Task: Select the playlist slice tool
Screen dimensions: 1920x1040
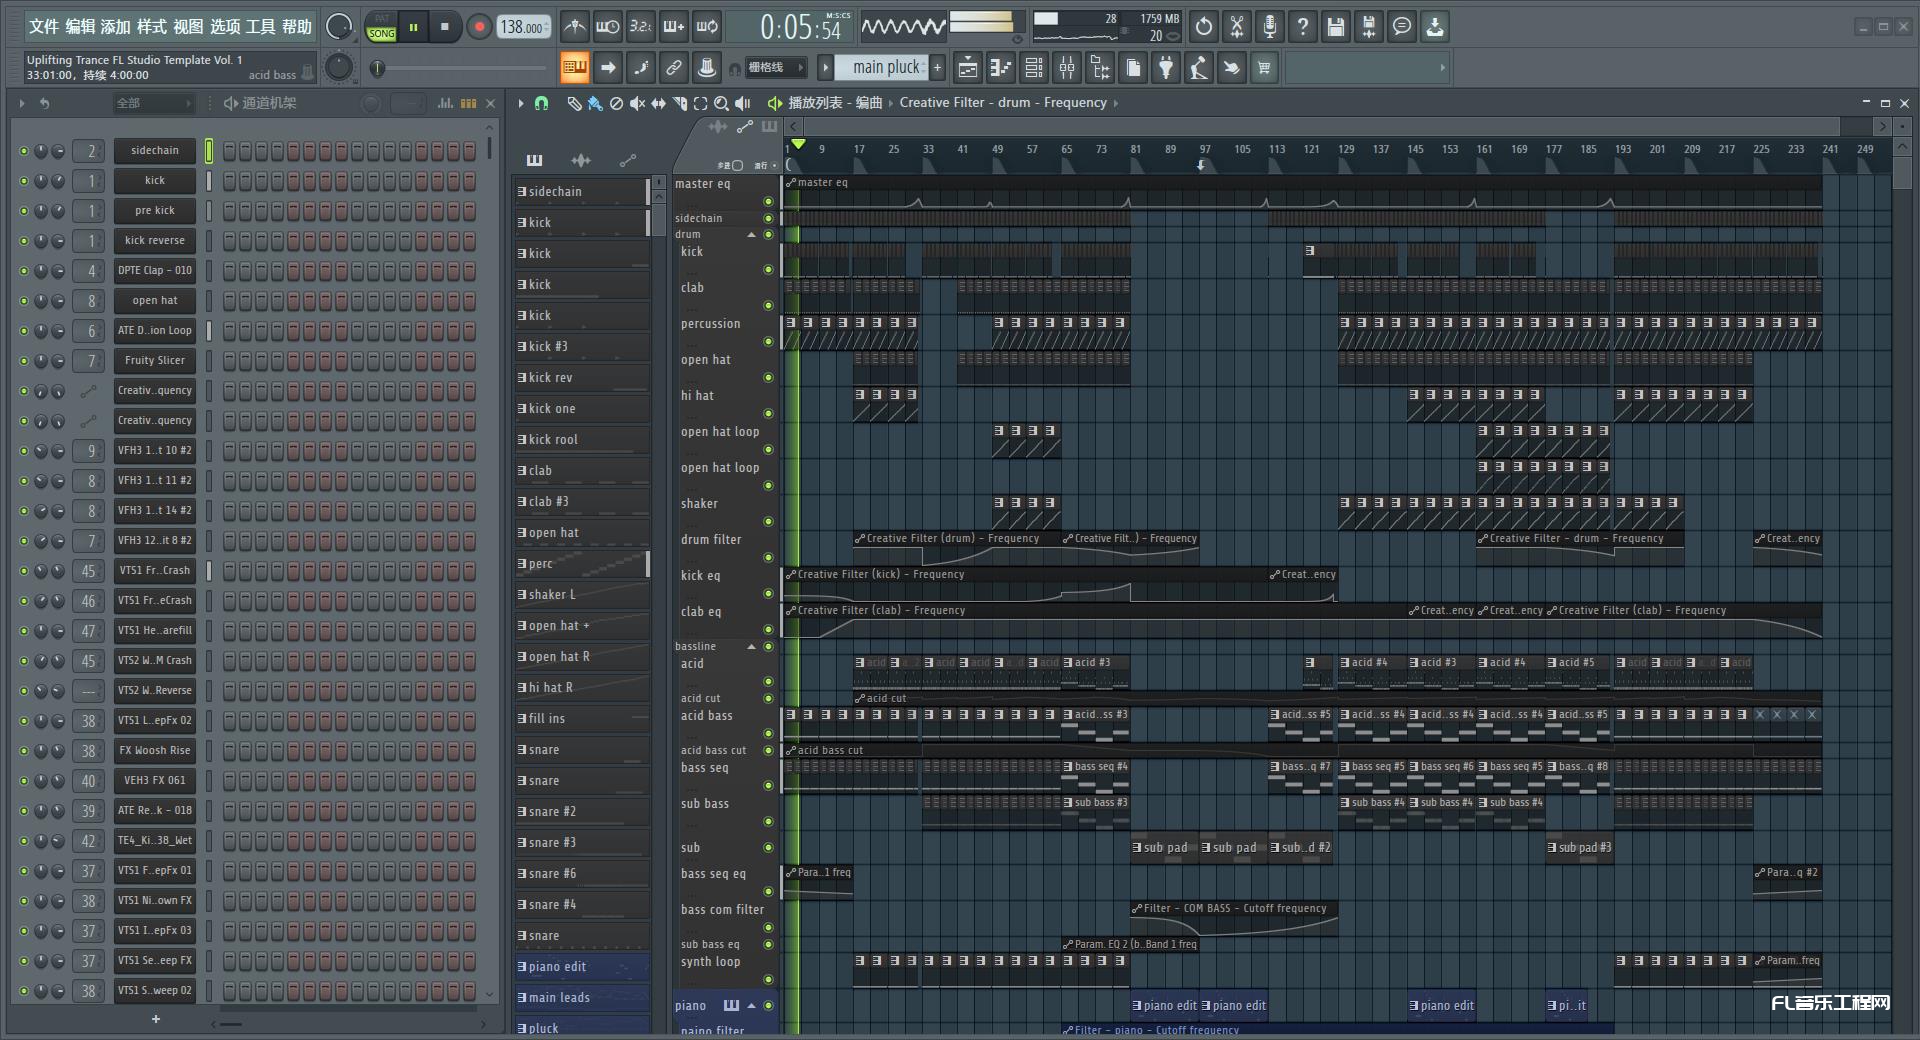Action: point(680,103)
